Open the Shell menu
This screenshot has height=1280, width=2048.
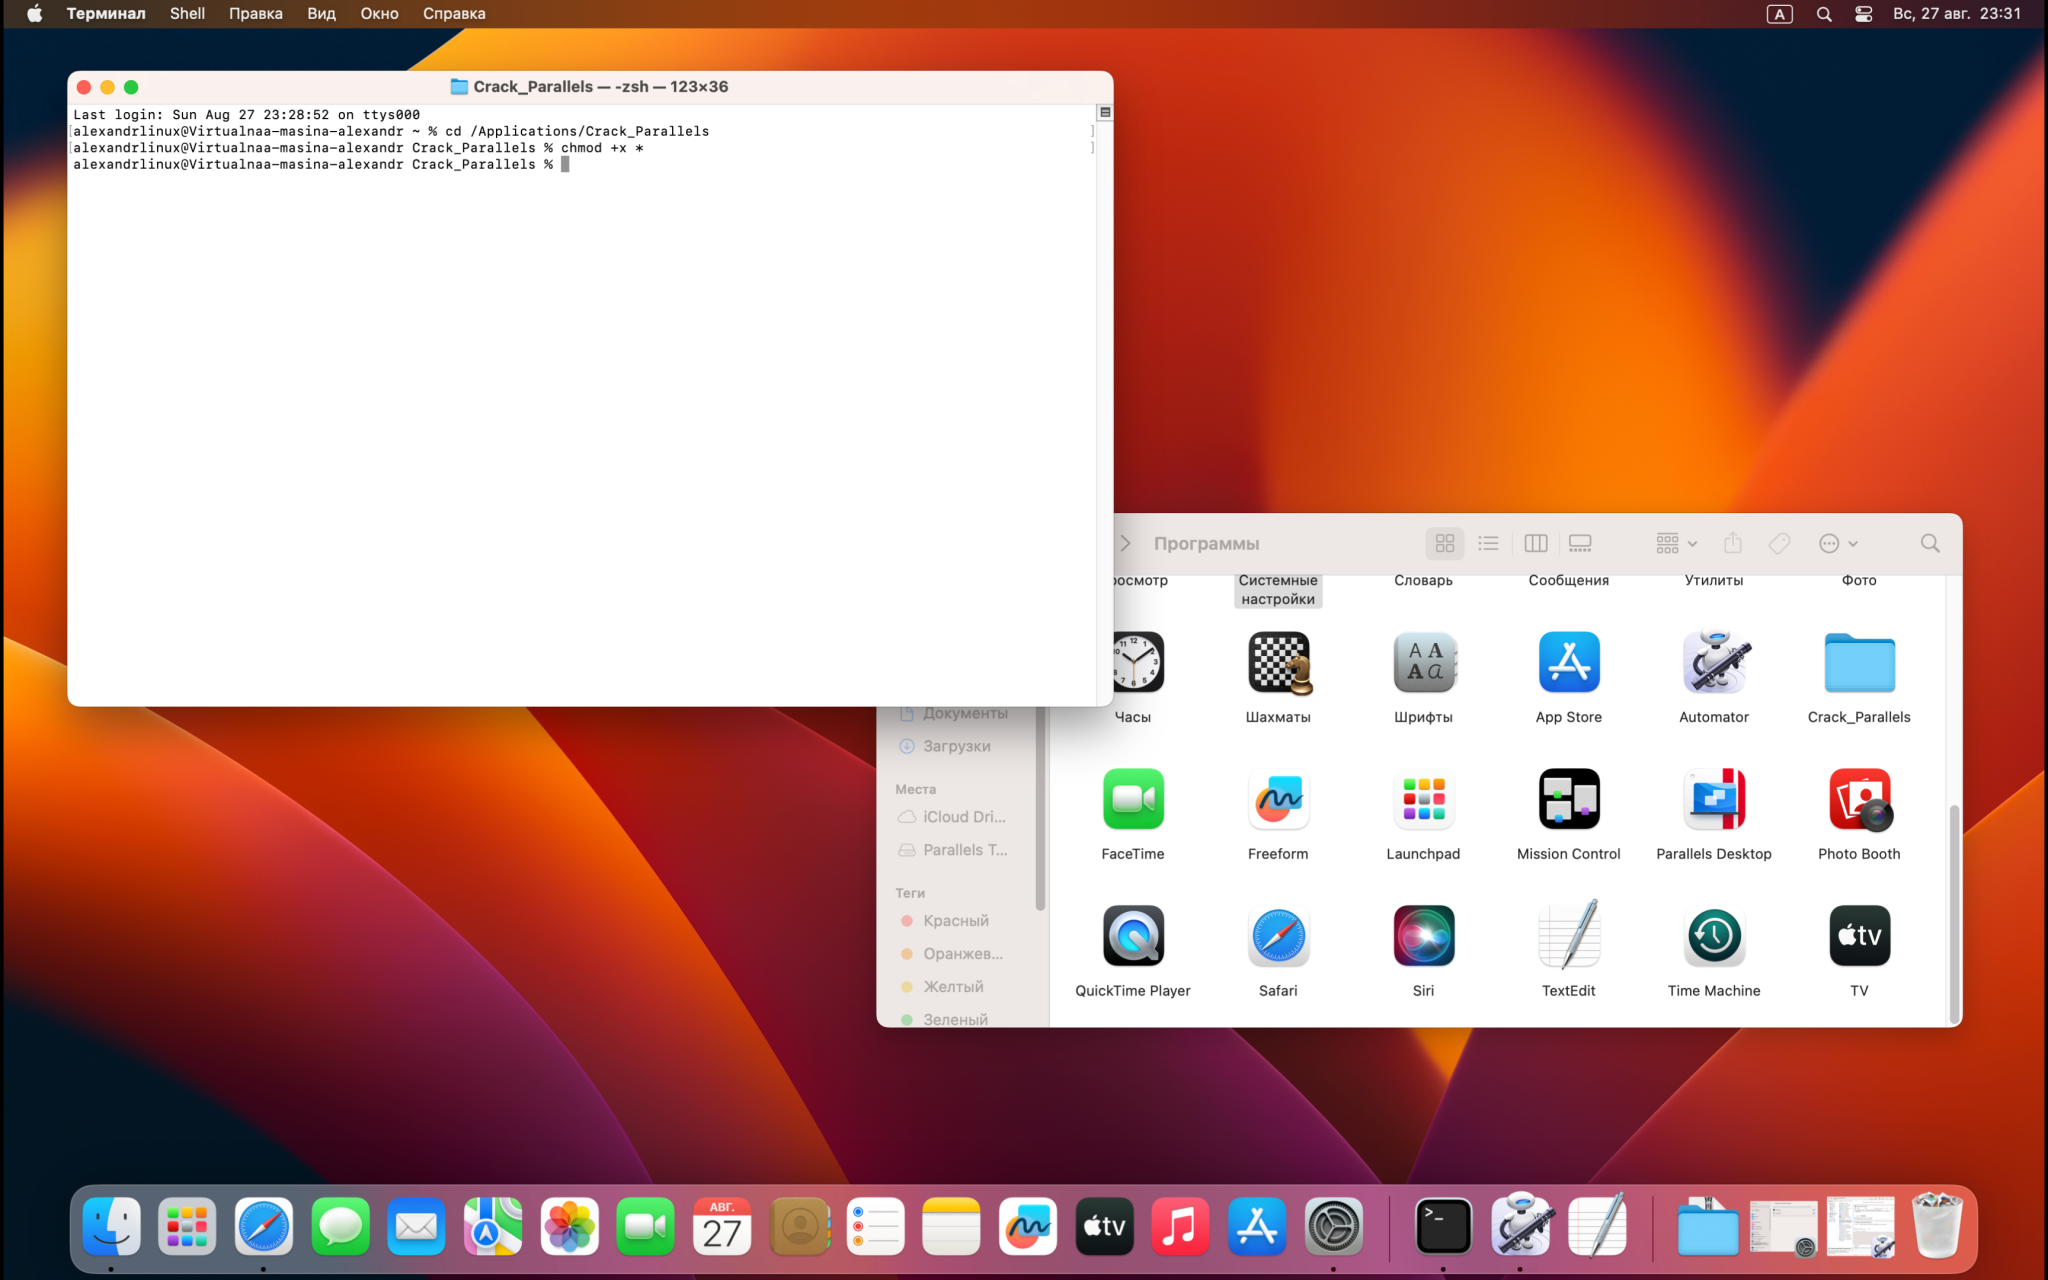tap(187, 14)
